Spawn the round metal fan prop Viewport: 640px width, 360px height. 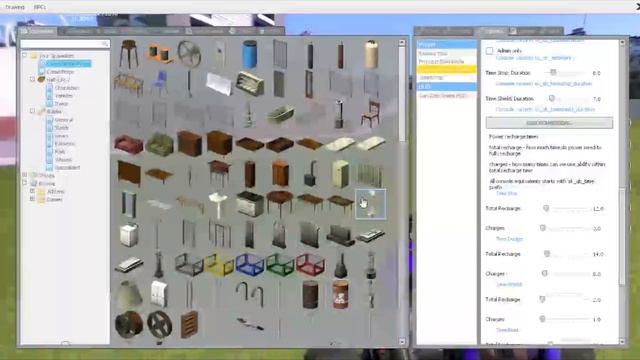(x=189, y=53)
